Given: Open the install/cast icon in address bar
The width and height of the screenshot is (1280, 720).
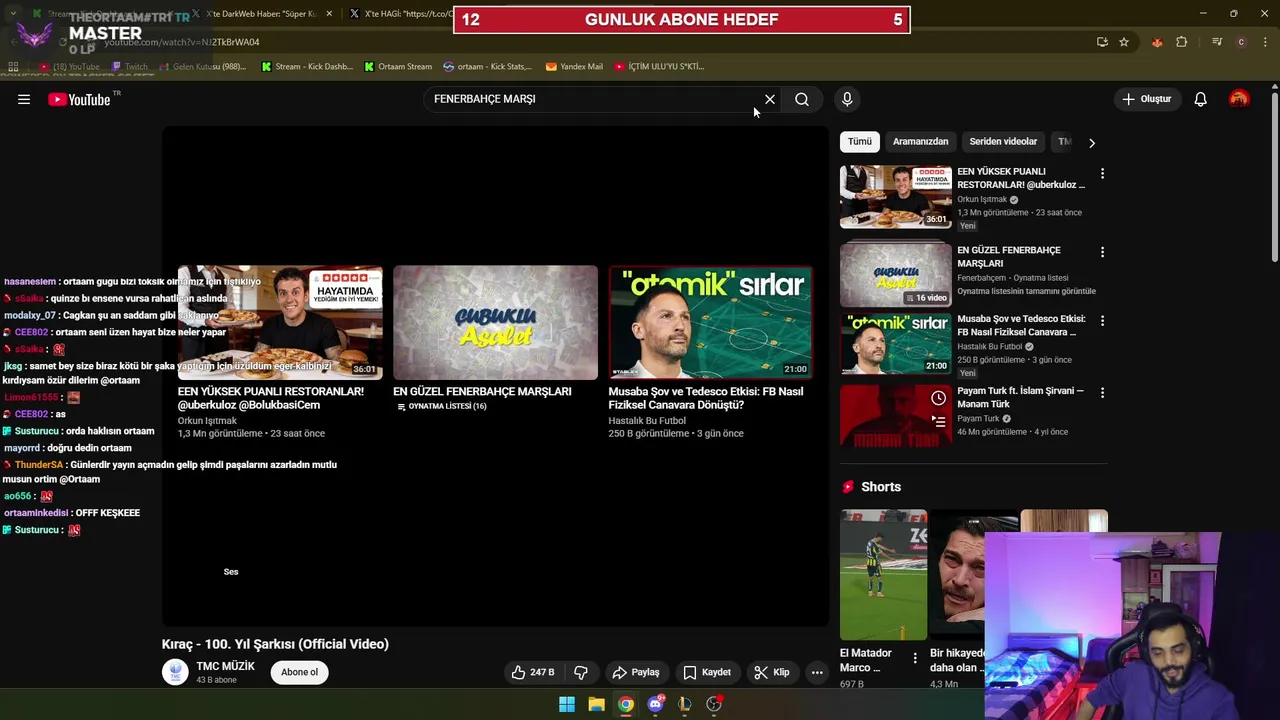Looking at the screenshot, I should click(x=1102, y=42).
